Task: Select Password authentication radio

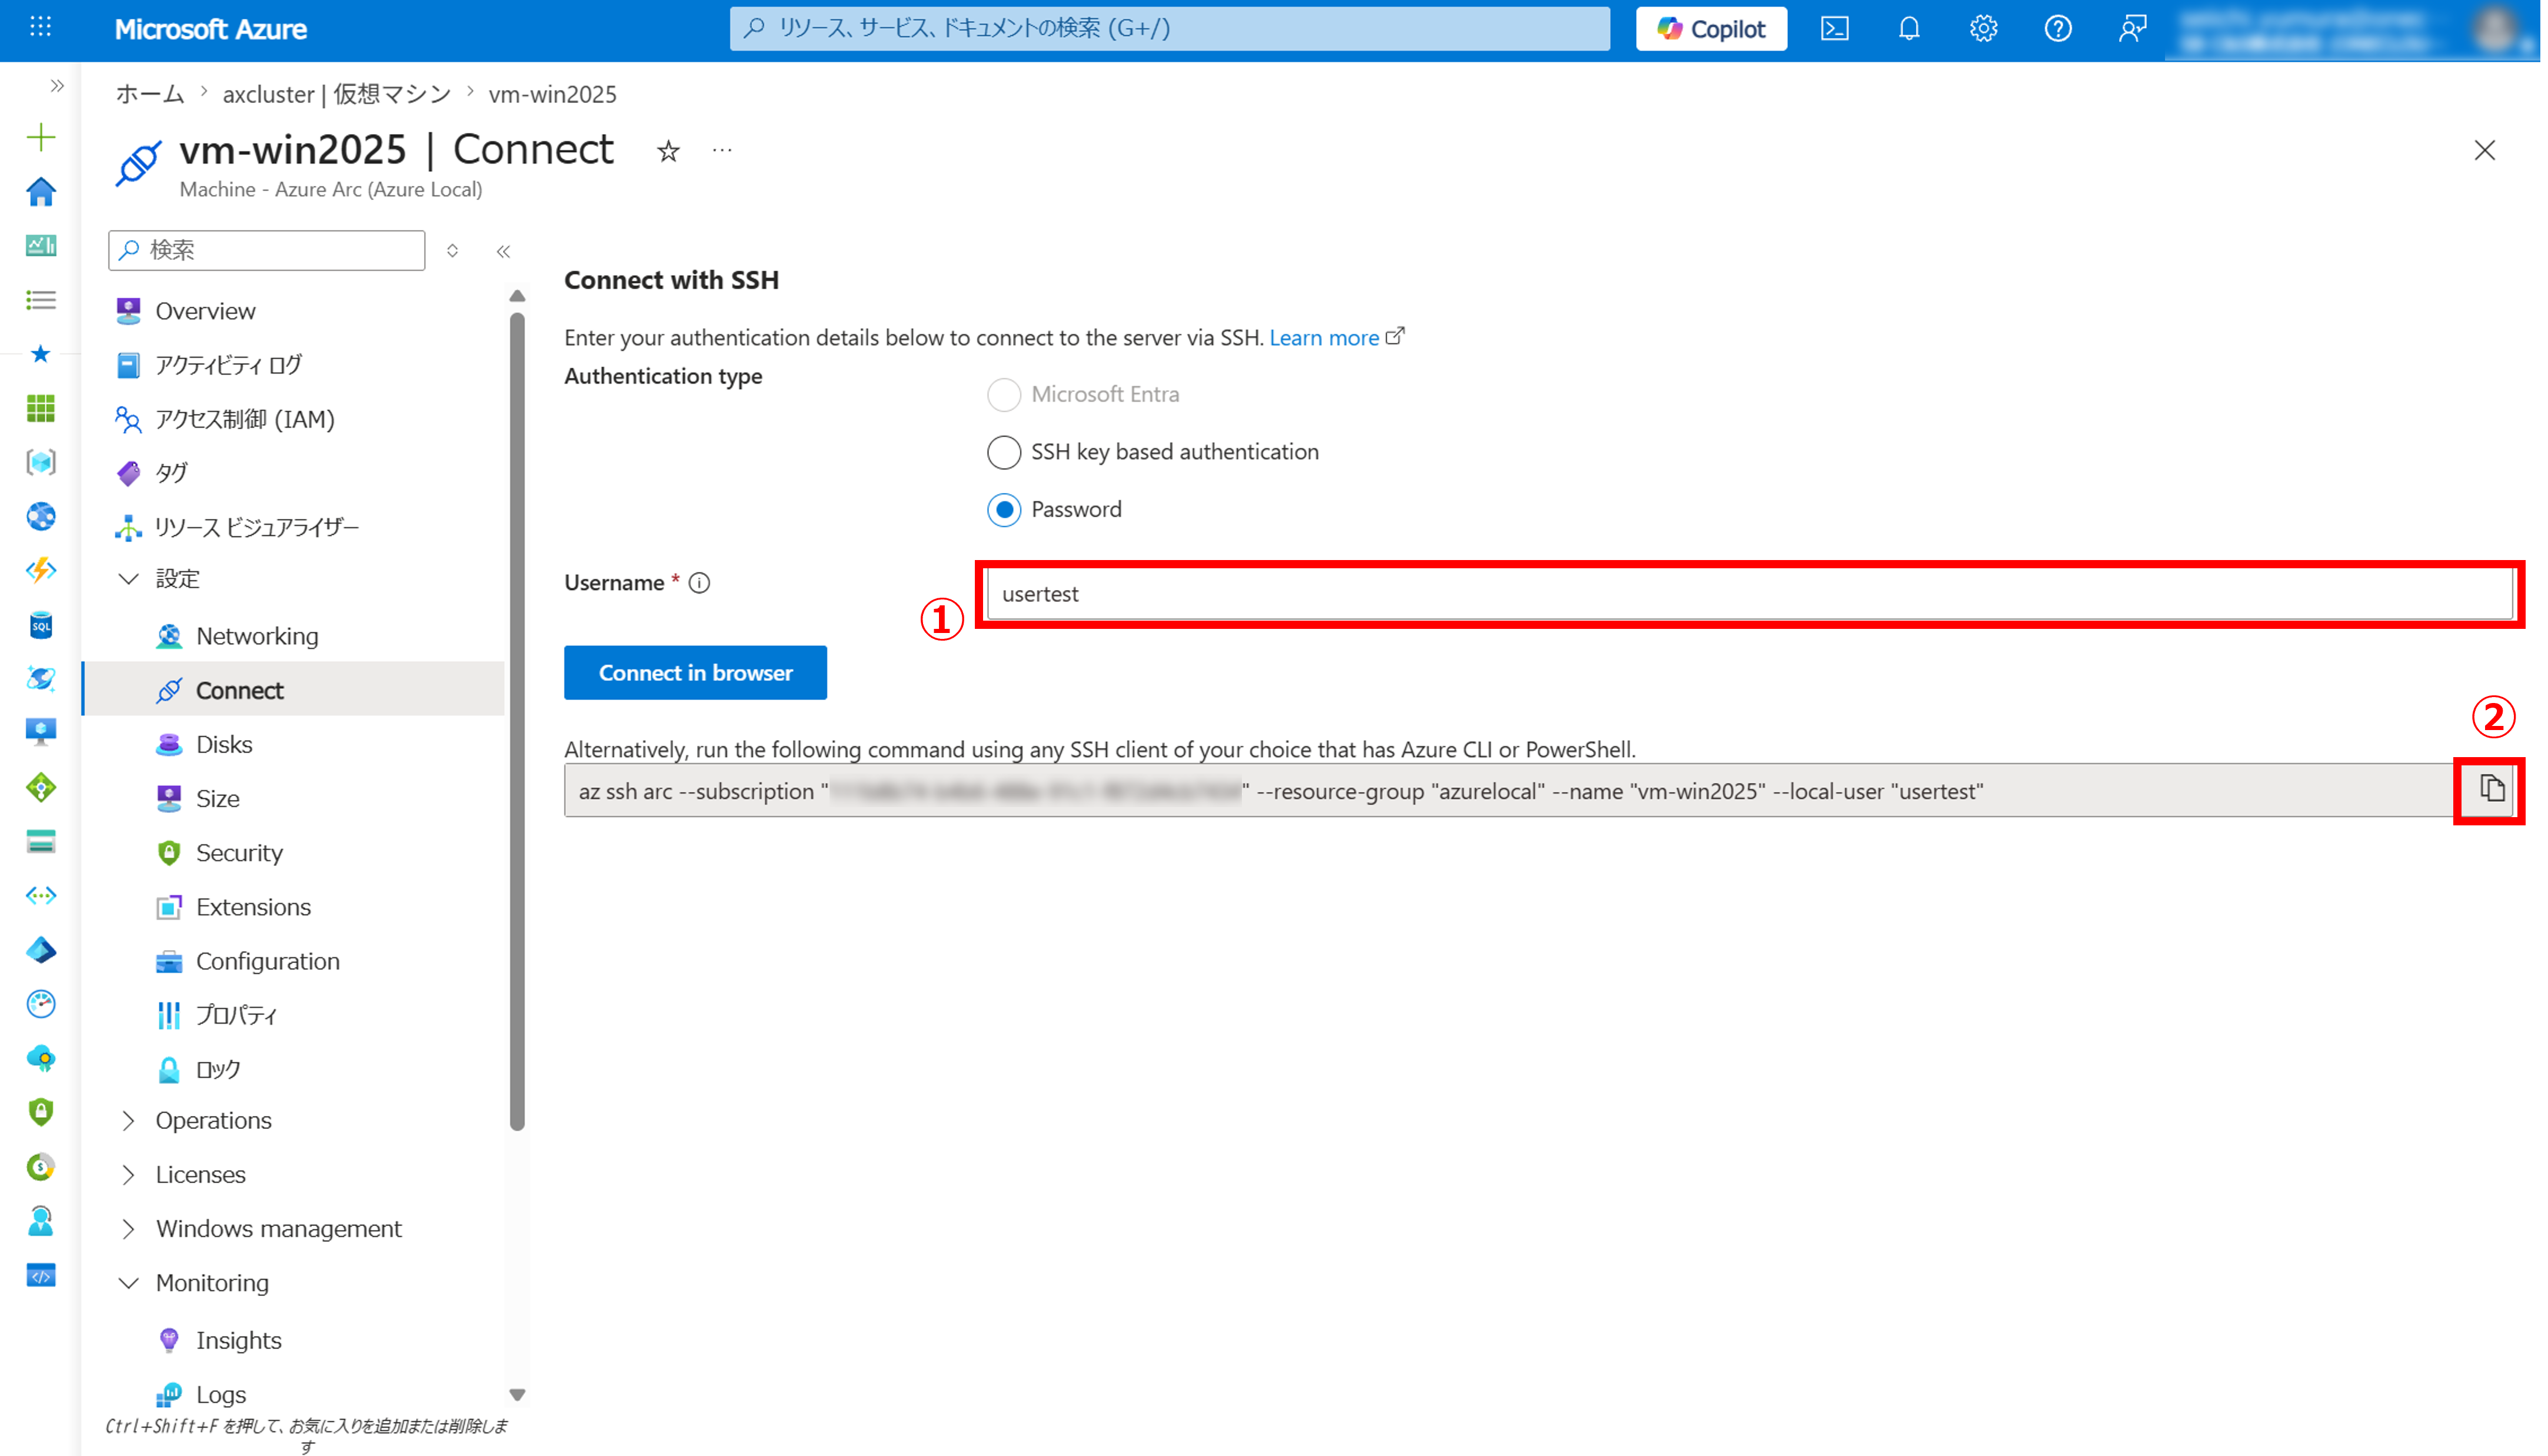Action: click(x=1003, y=510)
